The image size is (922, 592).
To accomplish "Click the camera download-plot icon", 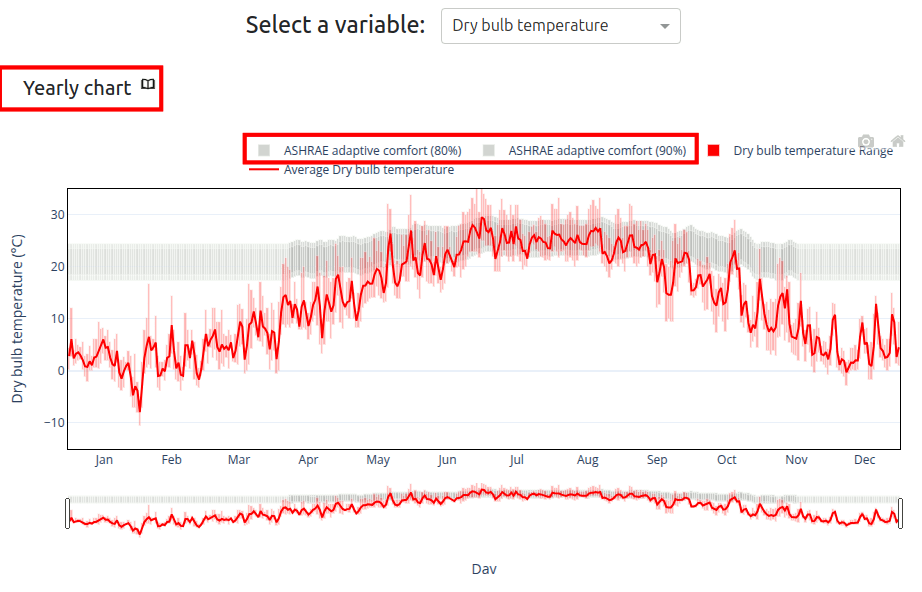I will point(866,143).
